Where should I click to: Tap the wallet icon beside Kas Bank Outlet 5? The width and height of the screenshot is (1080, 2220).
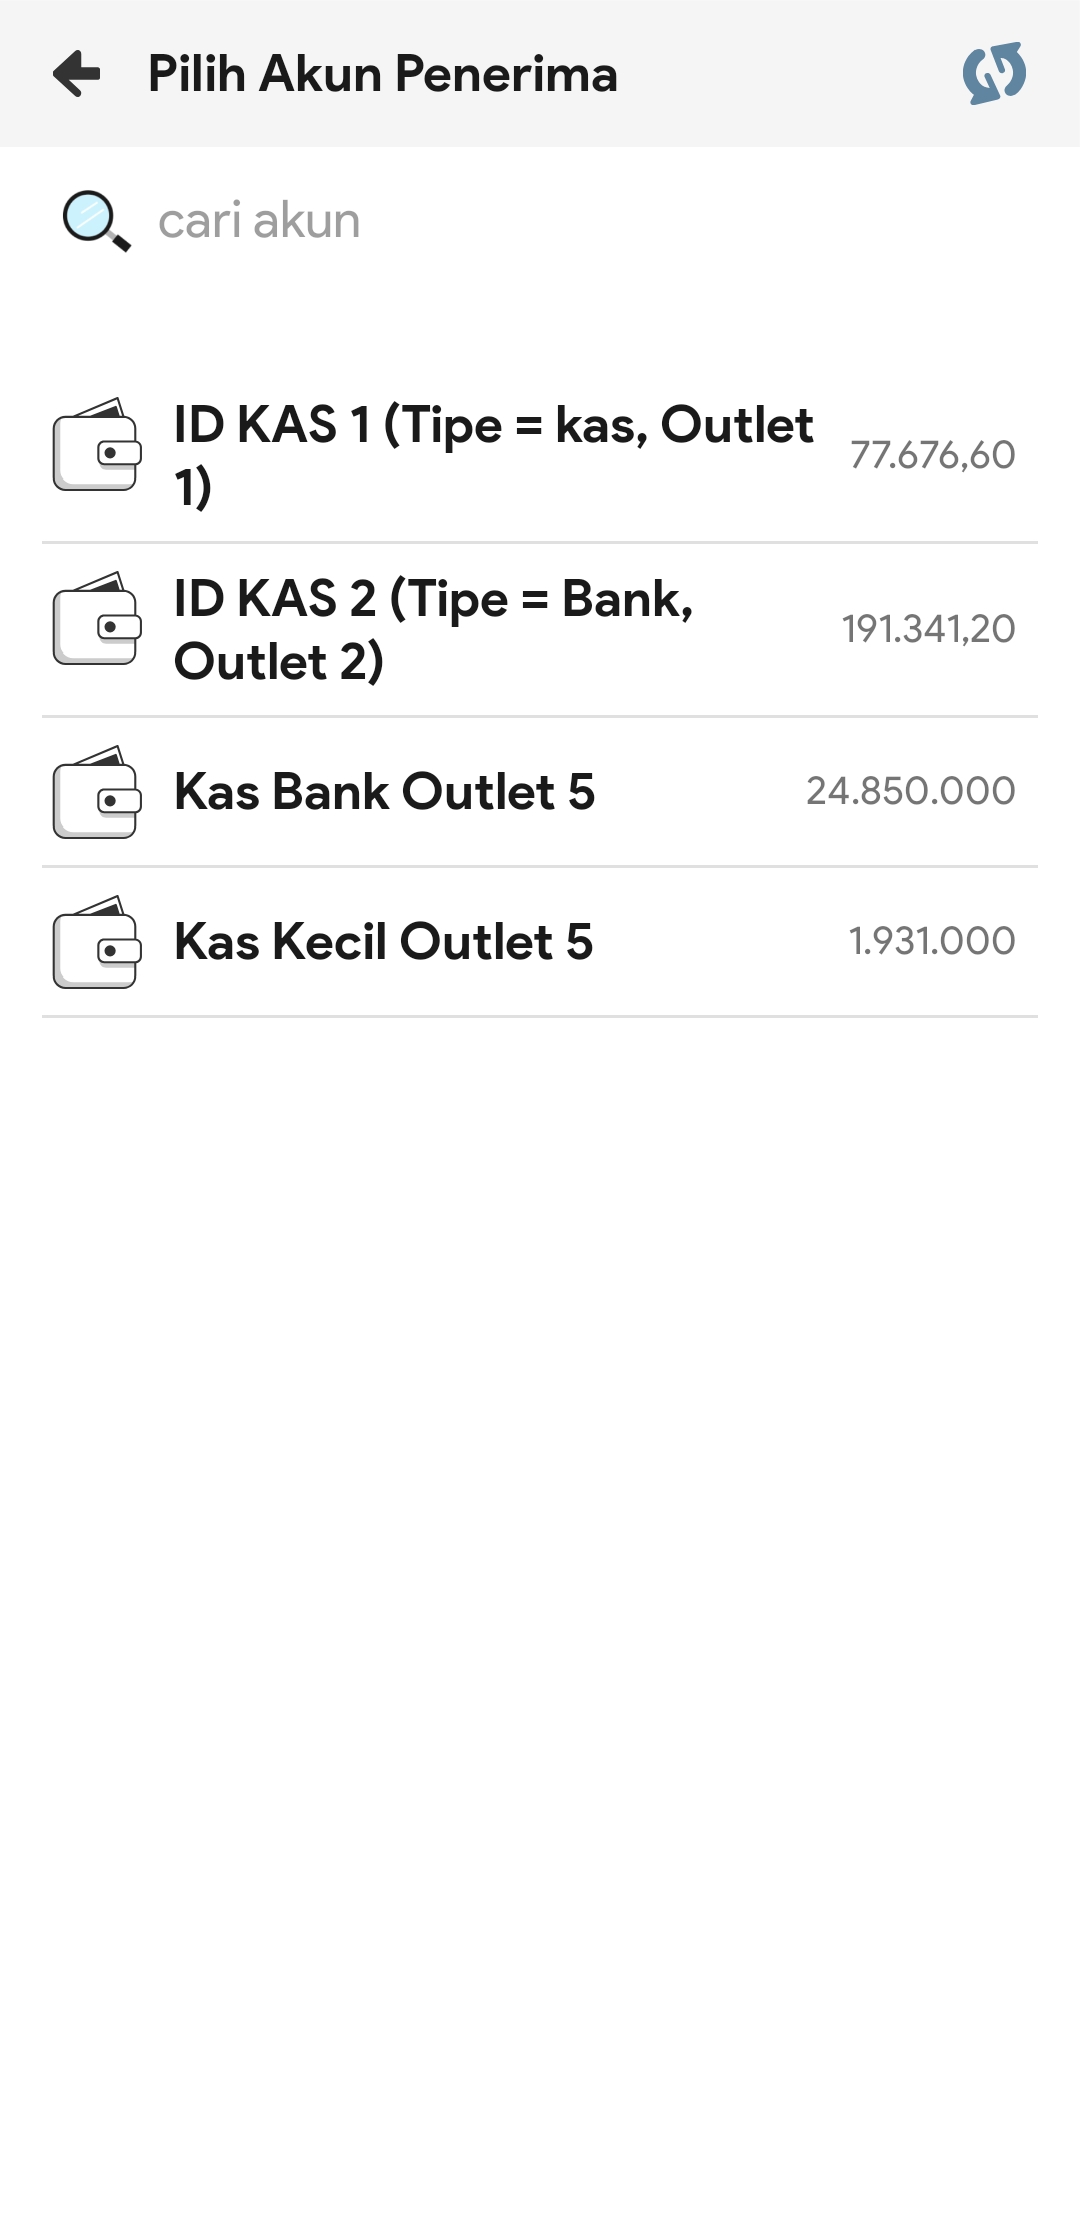click(96, 792)
